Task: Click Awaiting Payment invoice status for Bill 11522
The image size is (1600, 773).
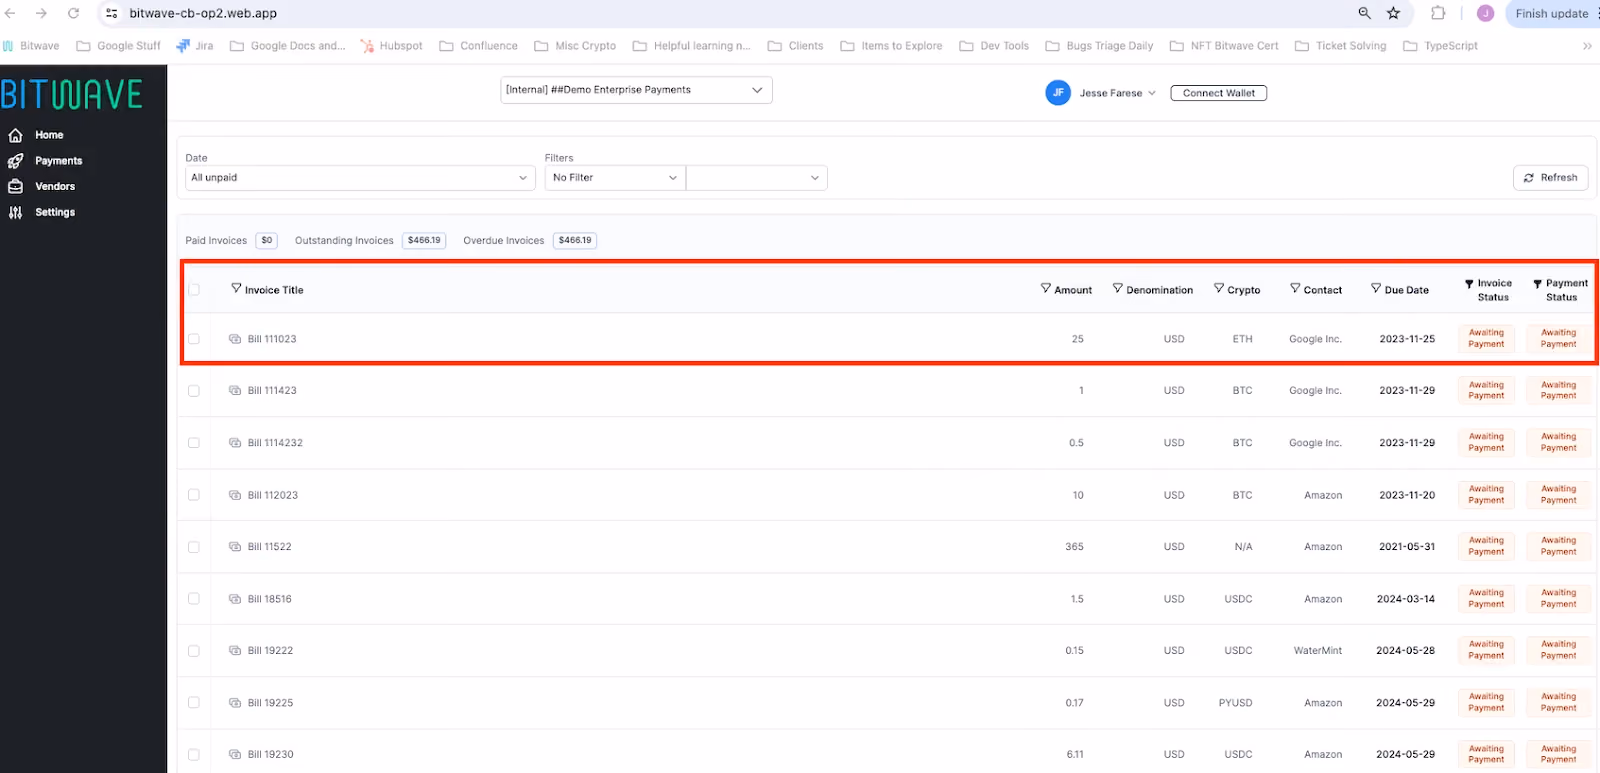Action: [1486, 547]
